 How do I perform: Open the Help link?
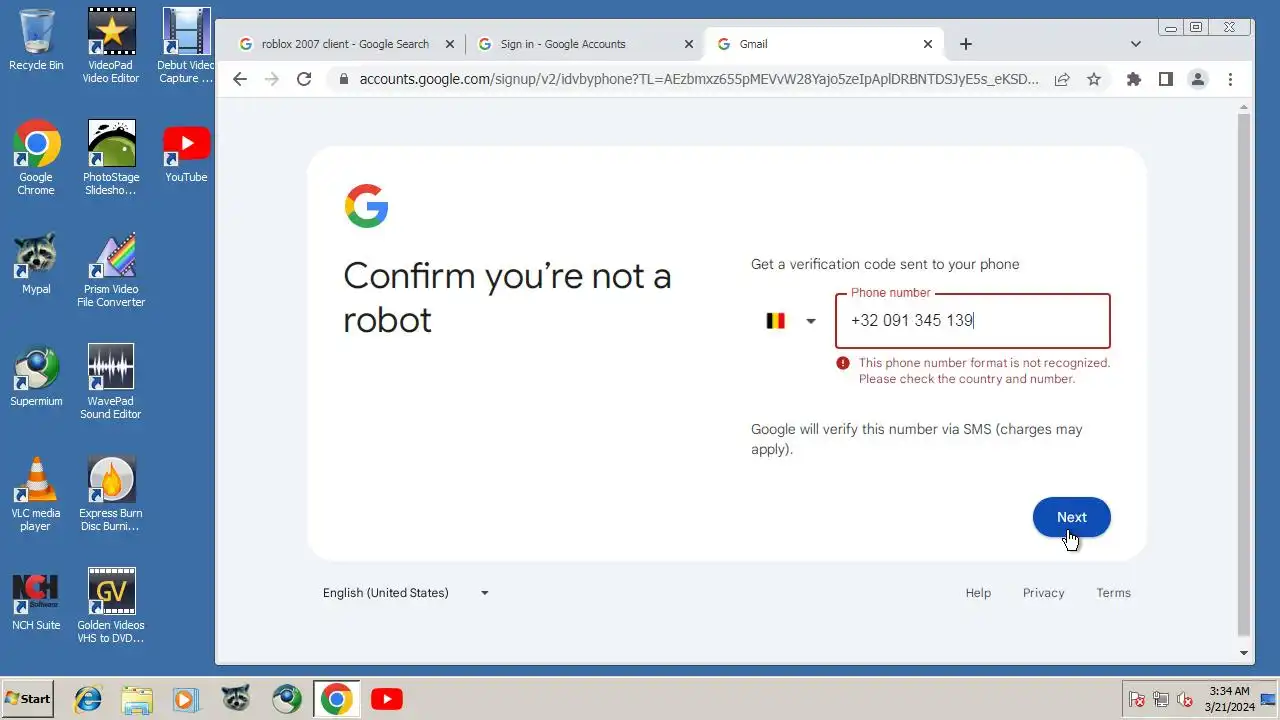[x=978, y=593]
